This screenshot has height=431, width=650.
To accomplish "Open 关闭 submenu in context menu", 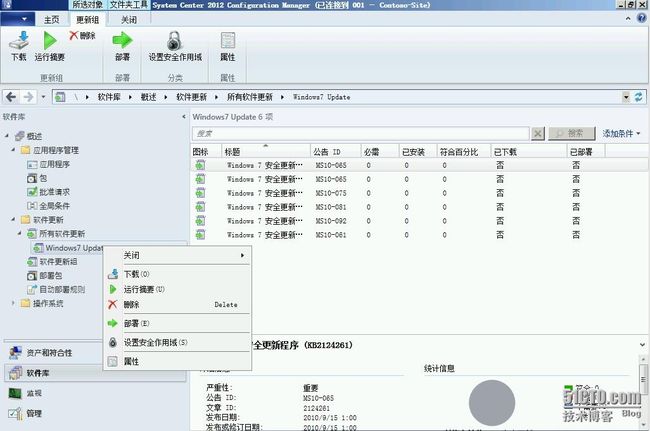I will pos(177,255).
